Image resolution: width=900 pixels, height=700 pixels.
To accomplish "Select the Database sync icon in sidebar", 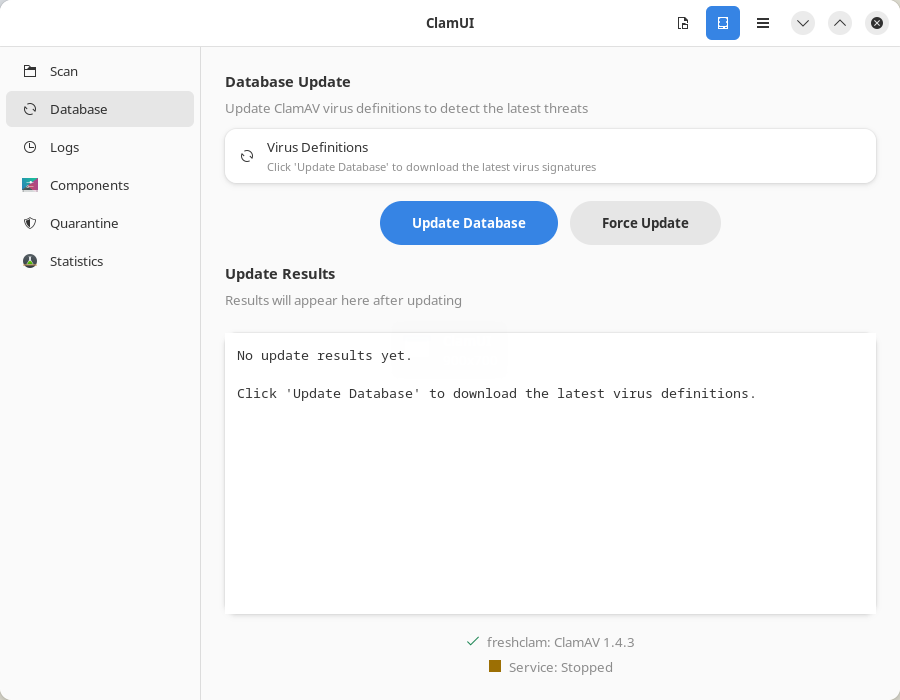I will click(x=30, y=109).
